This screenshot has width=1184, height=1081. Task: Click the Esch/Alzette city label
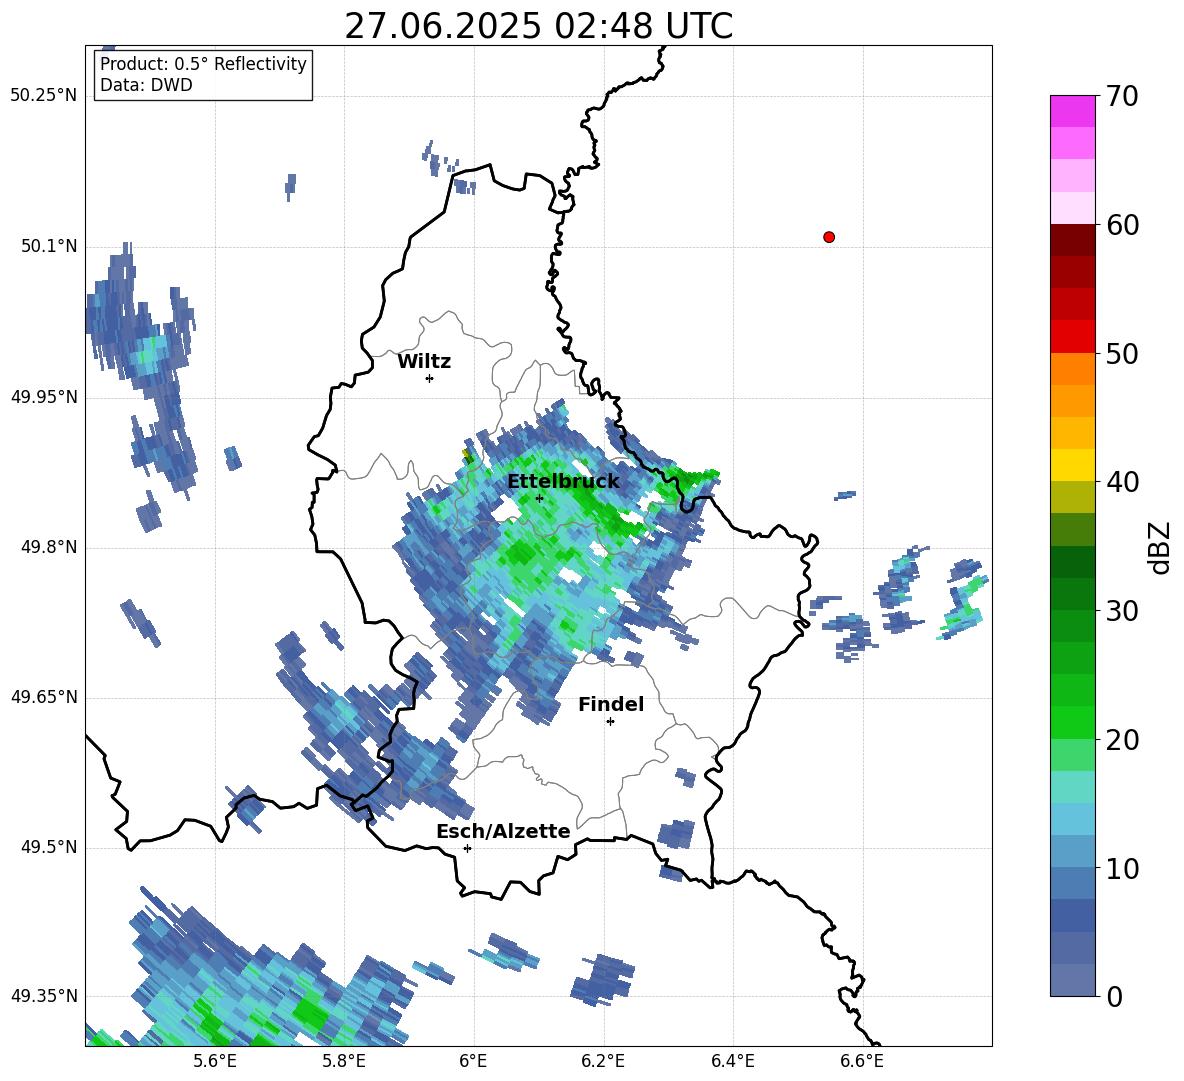(x=503, y=832)
